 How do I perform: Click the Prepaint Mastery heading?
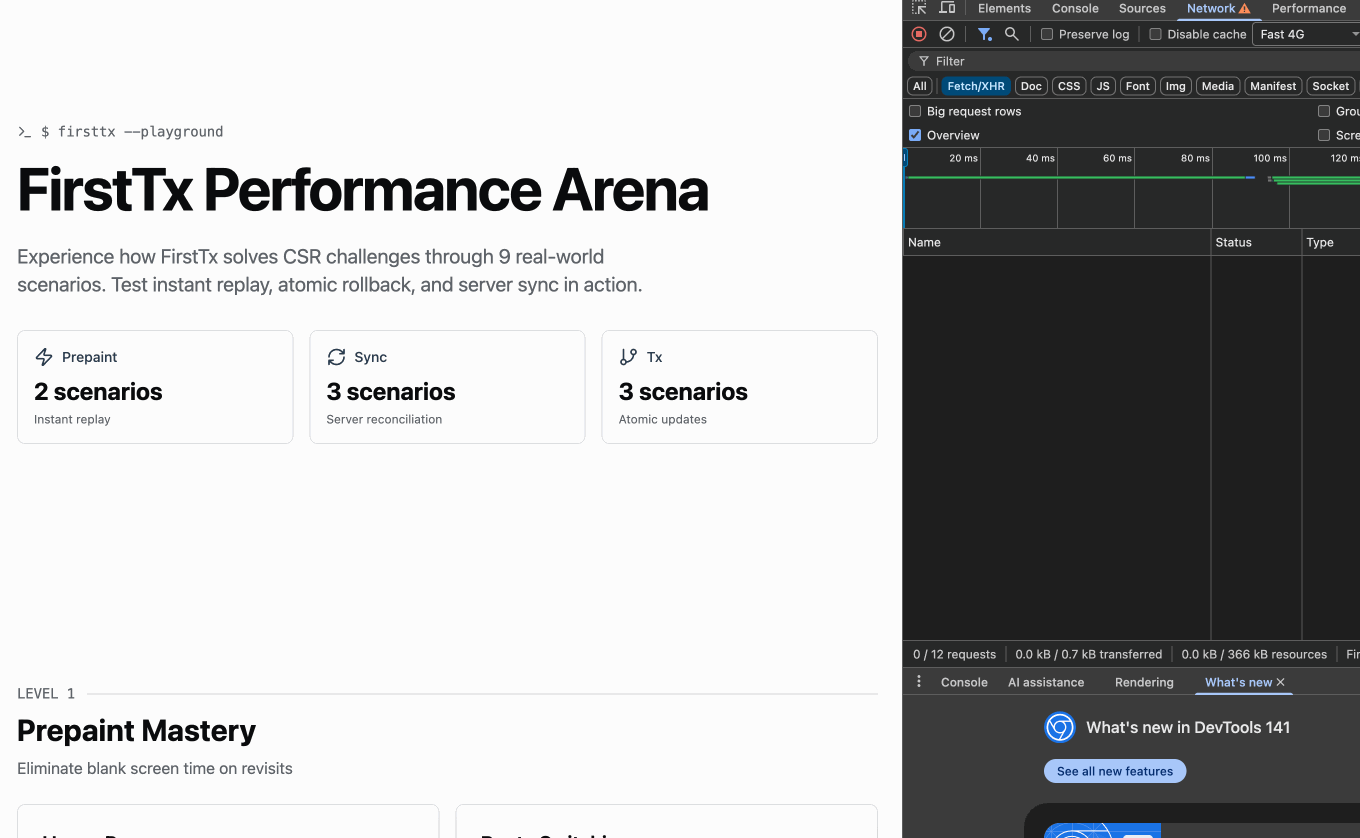[x=136, y=731]
